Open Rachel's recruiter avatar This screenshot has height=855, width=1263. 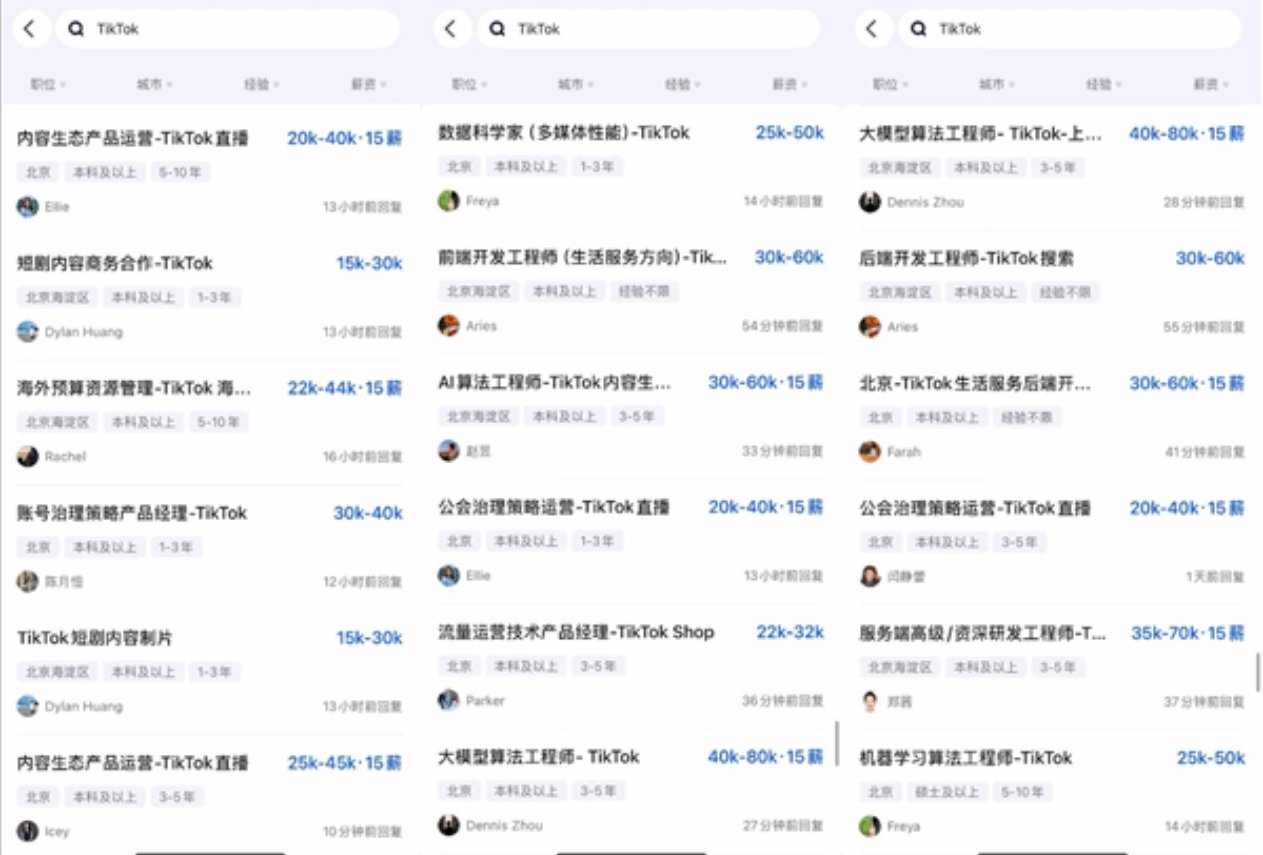tap(28, 456)
